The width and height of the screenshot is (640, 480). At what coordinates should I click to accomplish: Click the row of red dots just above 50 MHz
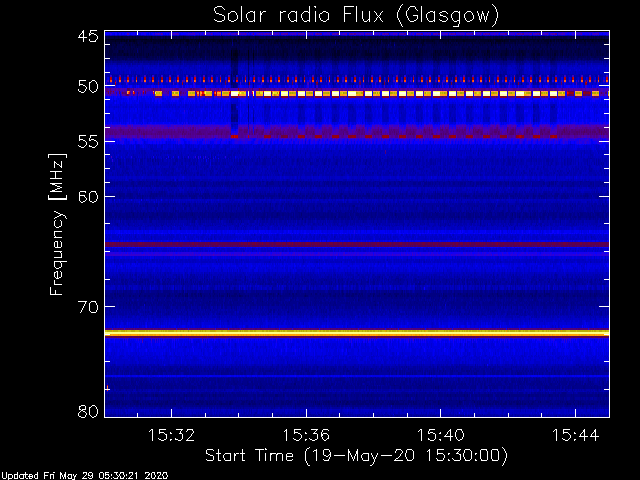[357, 79]
